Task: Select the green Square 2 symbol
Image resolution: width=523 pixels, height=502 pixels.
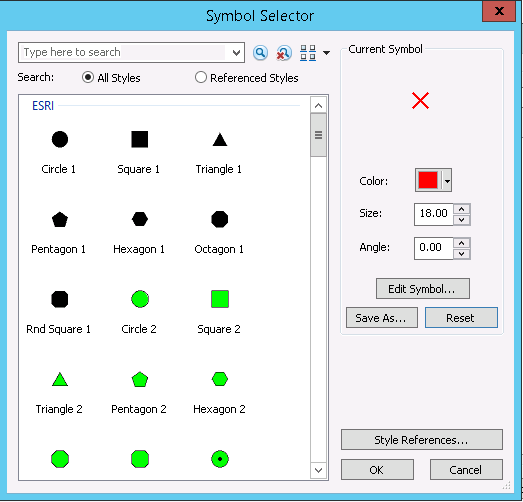Action: tap(220, 299)
